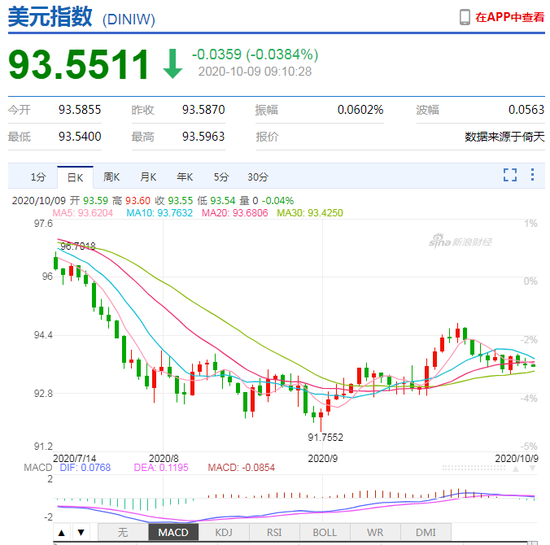This screenshot has height=545, width=550.
Task: Click the 今开 value 93.5855
Action: point(80,110)
